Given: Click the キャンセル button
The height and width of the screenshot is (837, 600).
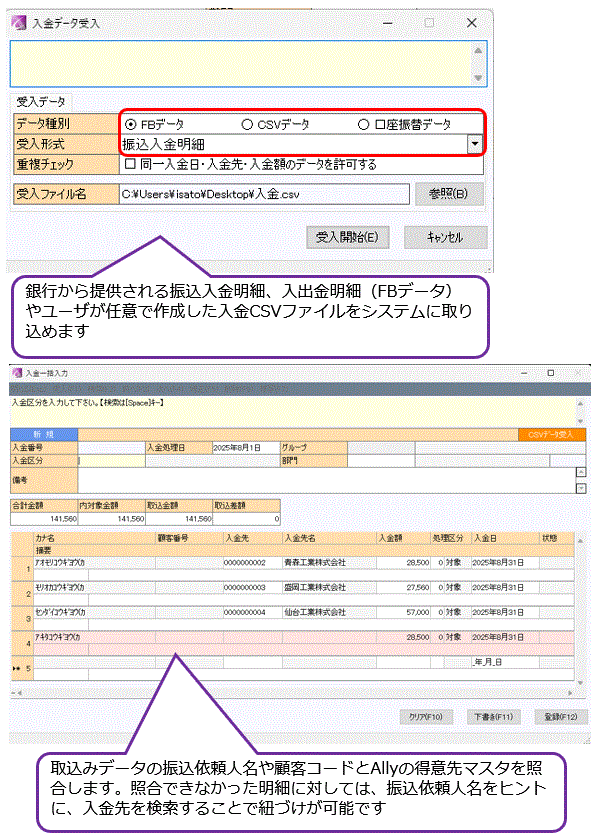Looking at the screenshot, I should click(445, 238).
